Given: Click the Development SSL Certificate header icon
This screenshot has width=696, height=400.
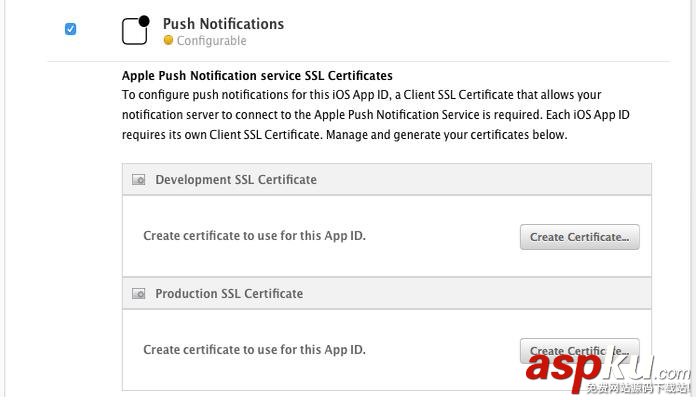Looking at the screenshot, I should point(139,180).
